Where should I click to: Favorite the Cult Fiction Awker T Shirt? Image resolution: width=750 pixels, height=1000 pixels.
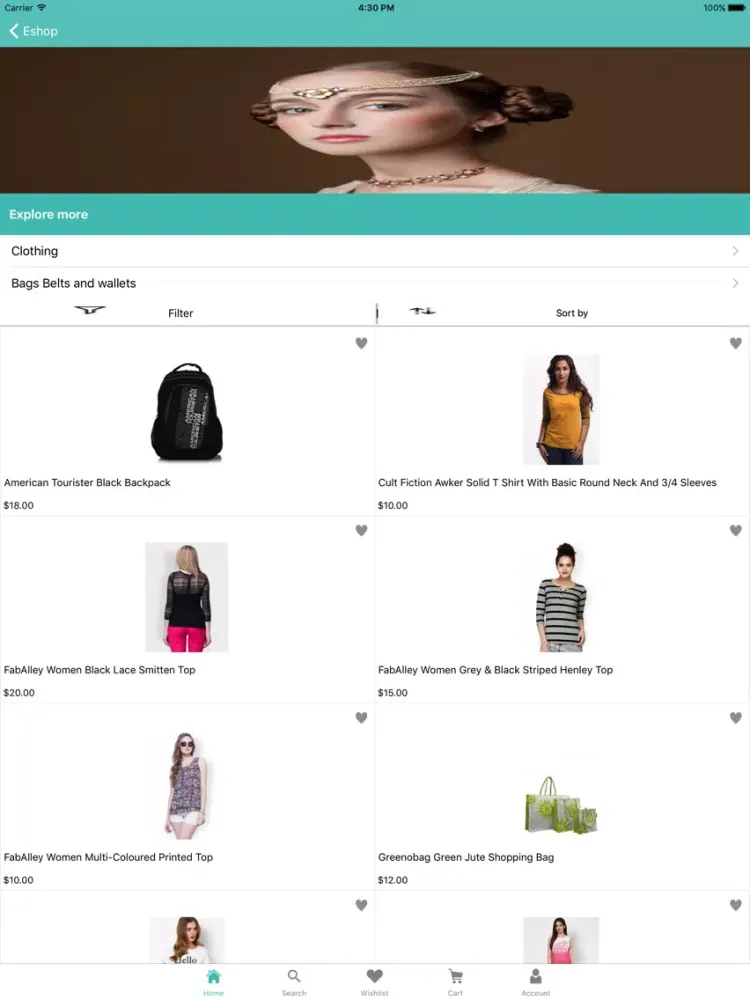(x=735, y=343)
